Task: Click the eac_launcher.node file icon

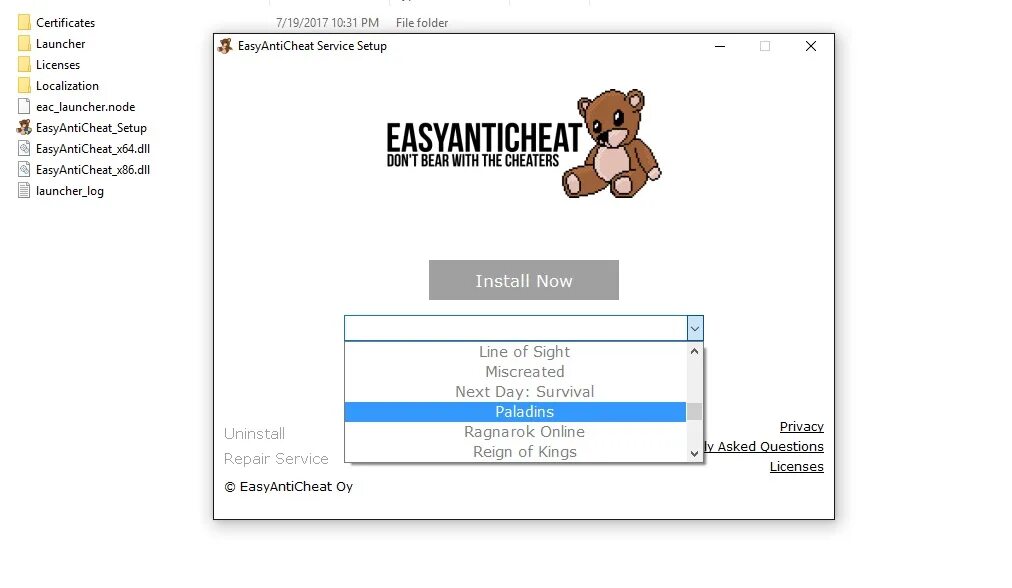Action: pos(24,106)
